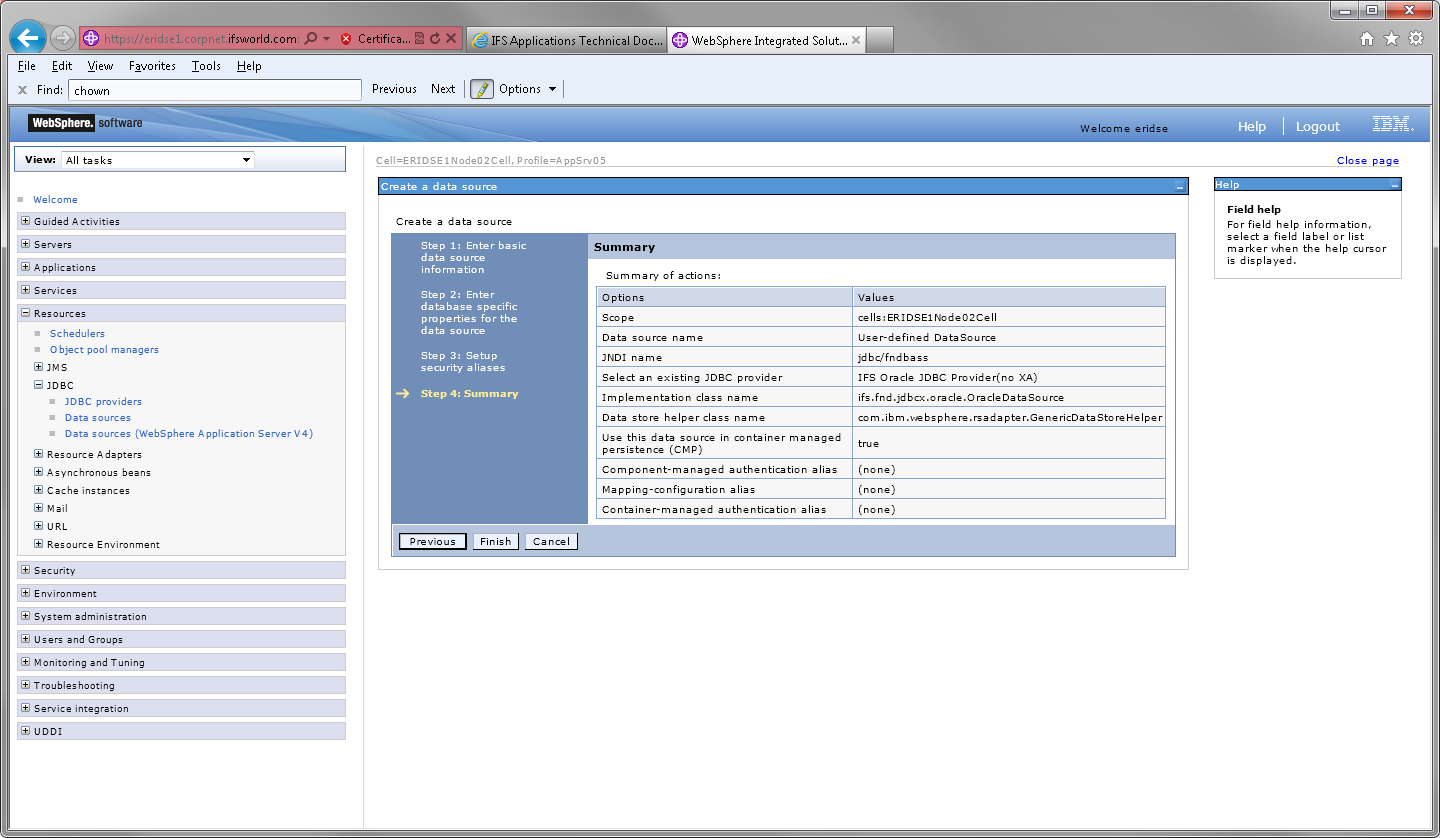Expand Cache instances node
Image resolution: width=1440 pixels, height=838 pixels.
[39, 490]
